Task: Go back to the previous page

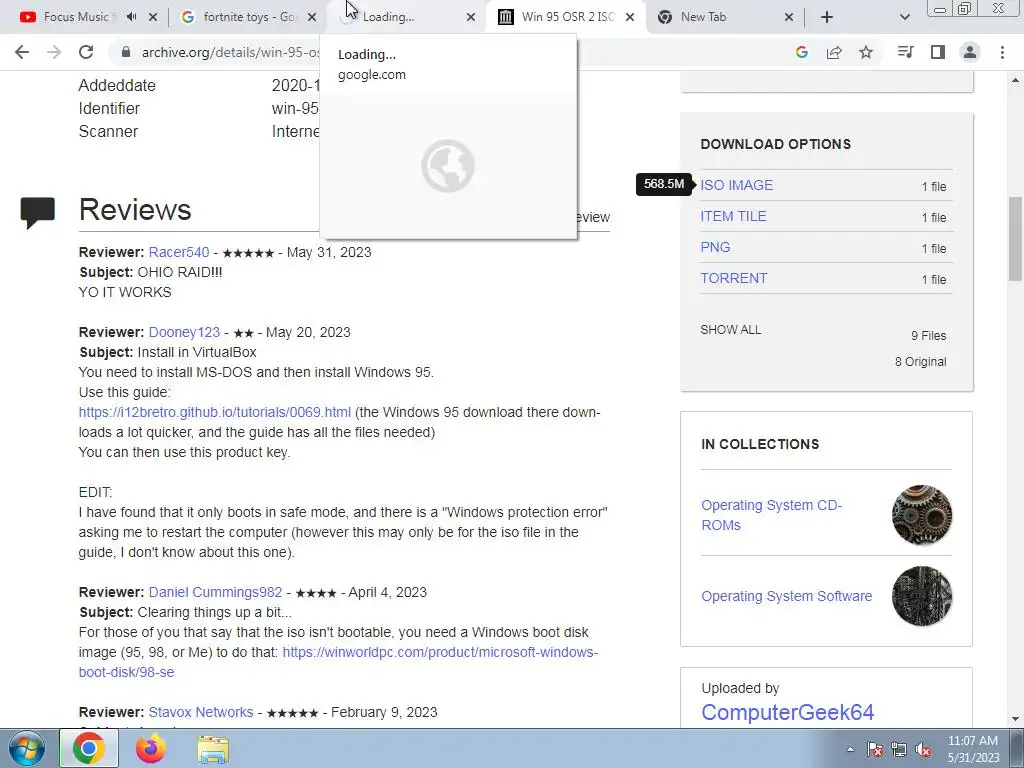Action: click(22, 52)
